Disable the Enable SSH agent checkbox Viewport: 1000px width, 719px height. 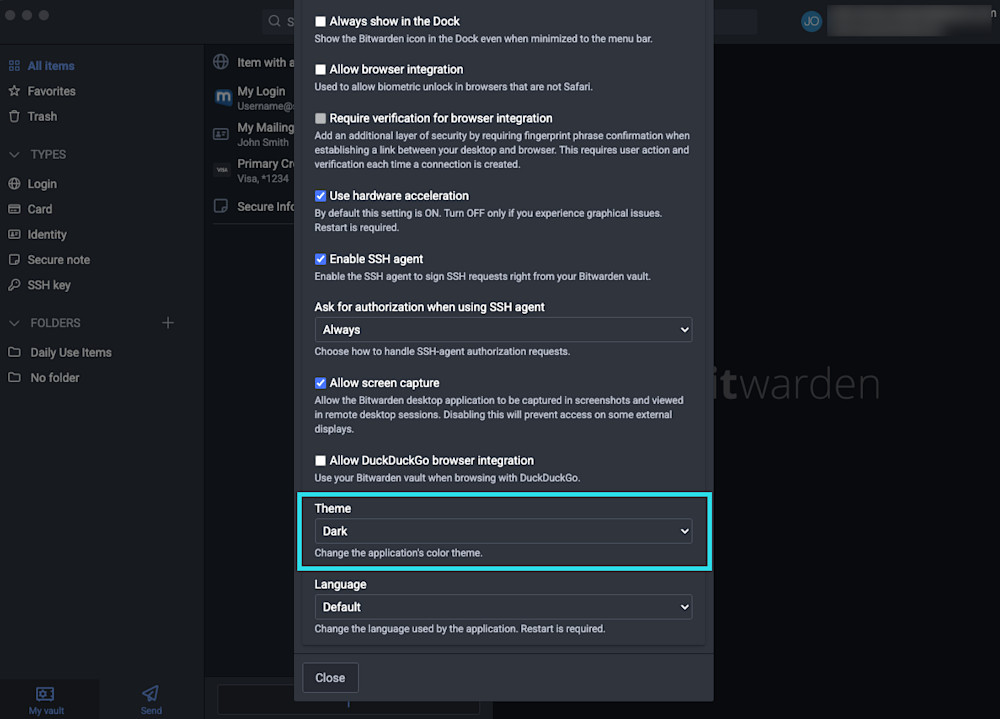[x=321, y=259]
